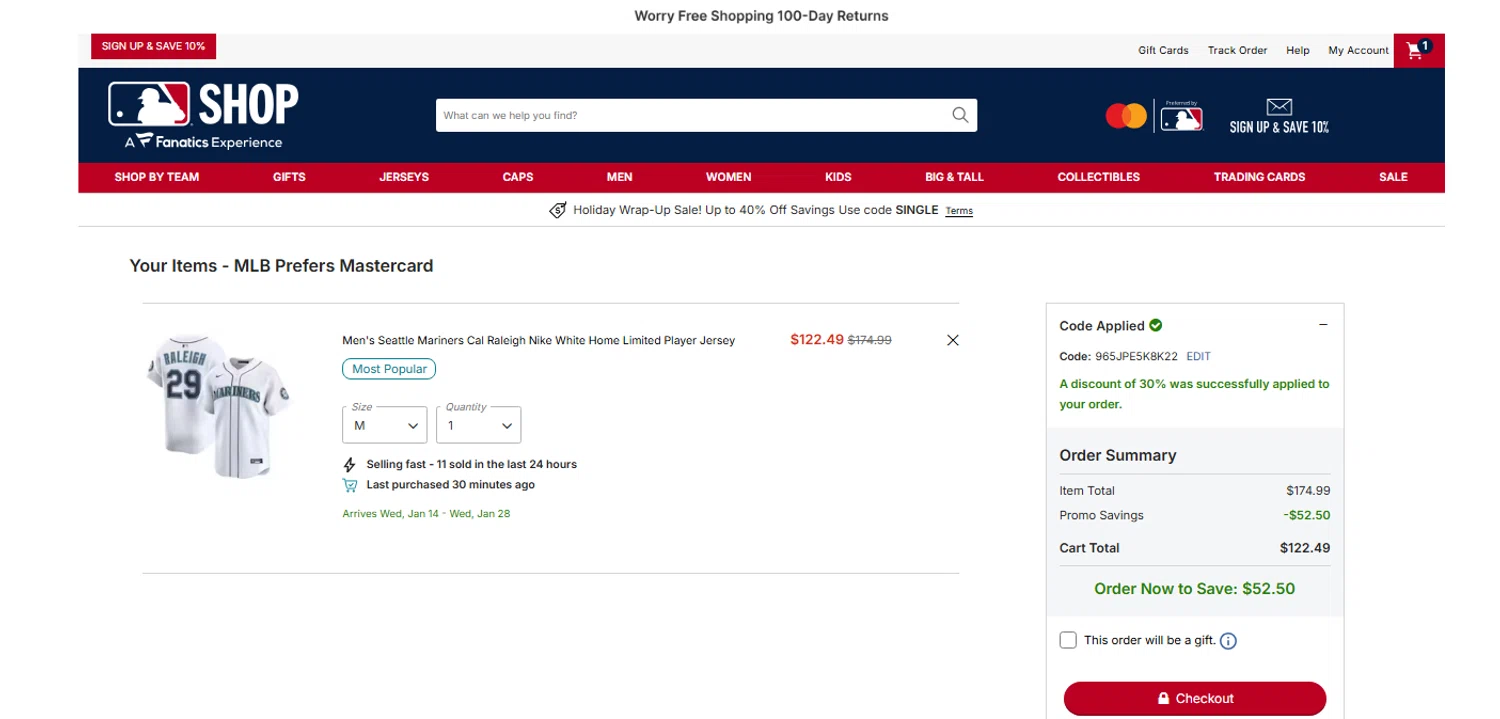1500x719 pixels.
Task: Click the Most Popular badge
Action: point(389,369)
